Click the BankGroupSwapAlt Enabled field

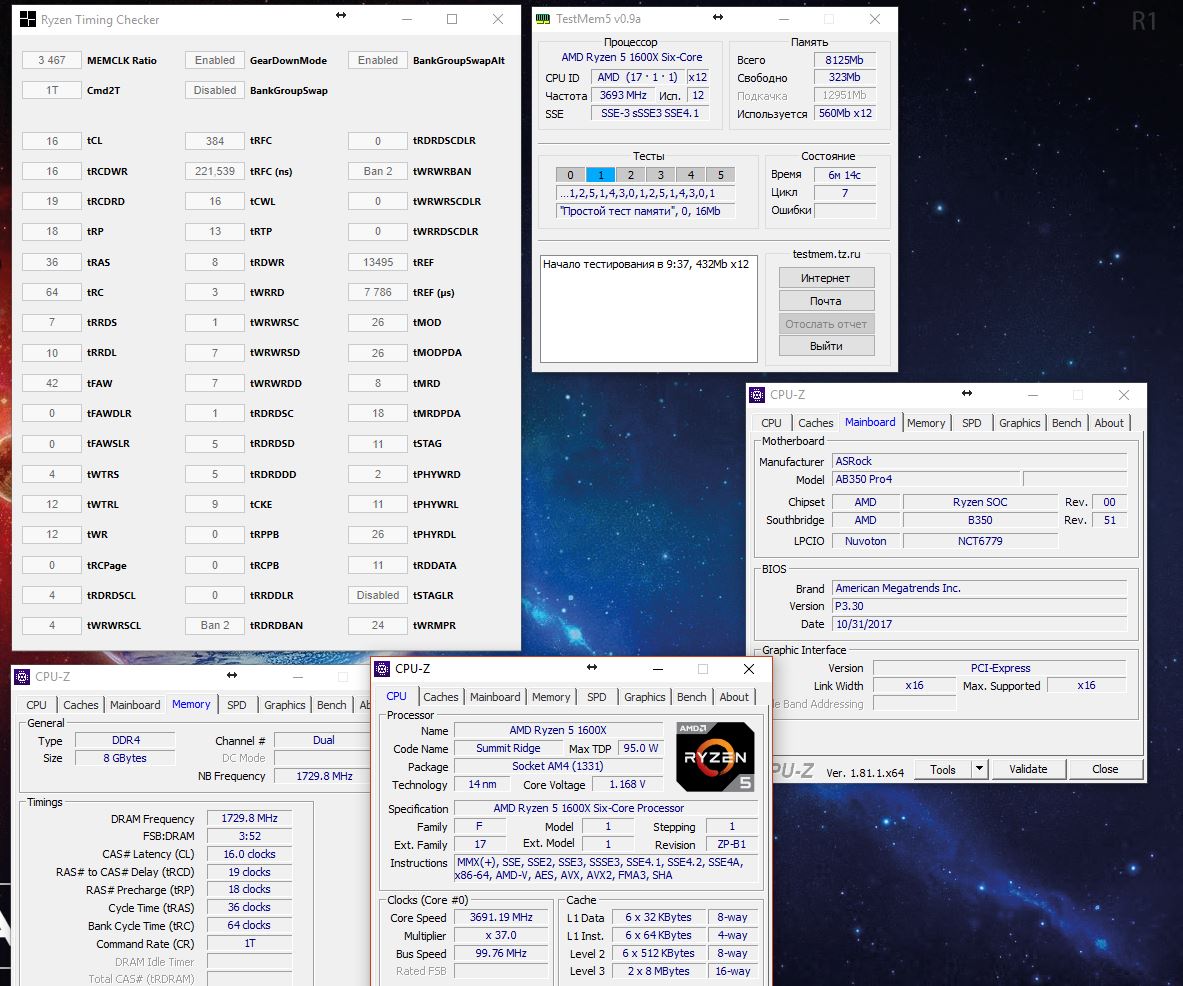(378, 60)
